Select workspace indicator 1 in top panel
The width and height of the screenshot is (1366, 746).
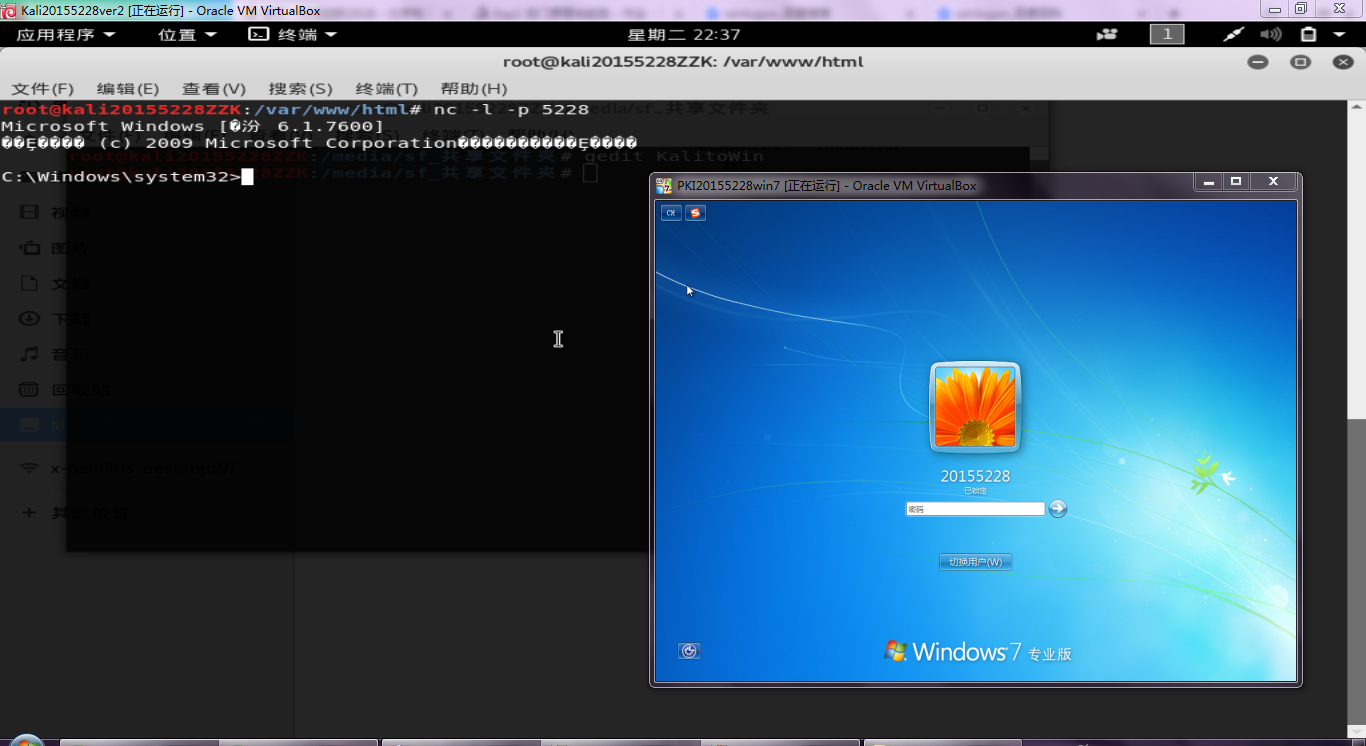(1166, 34)
